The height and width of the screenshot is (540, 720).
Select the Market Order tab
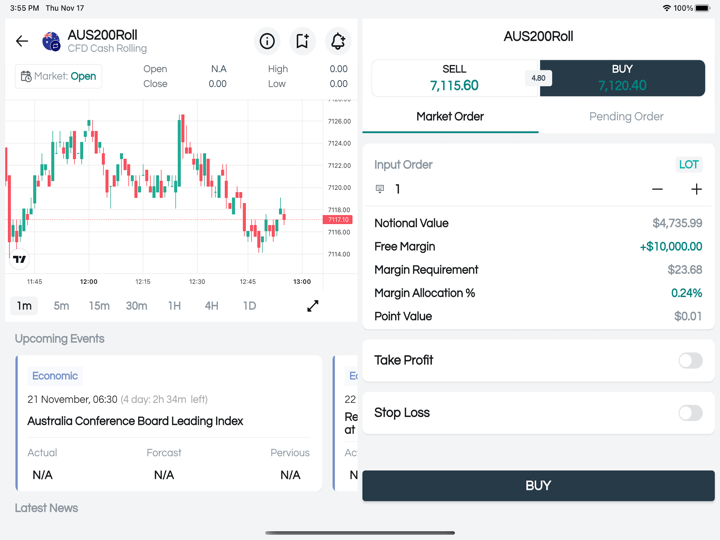(450, 117)
